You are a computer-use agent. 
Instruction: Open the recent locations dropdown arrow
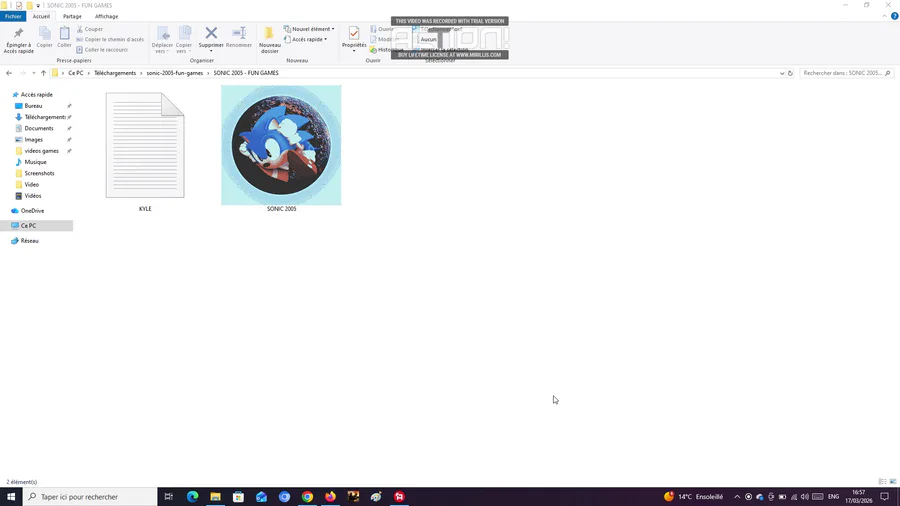(33, 73)
